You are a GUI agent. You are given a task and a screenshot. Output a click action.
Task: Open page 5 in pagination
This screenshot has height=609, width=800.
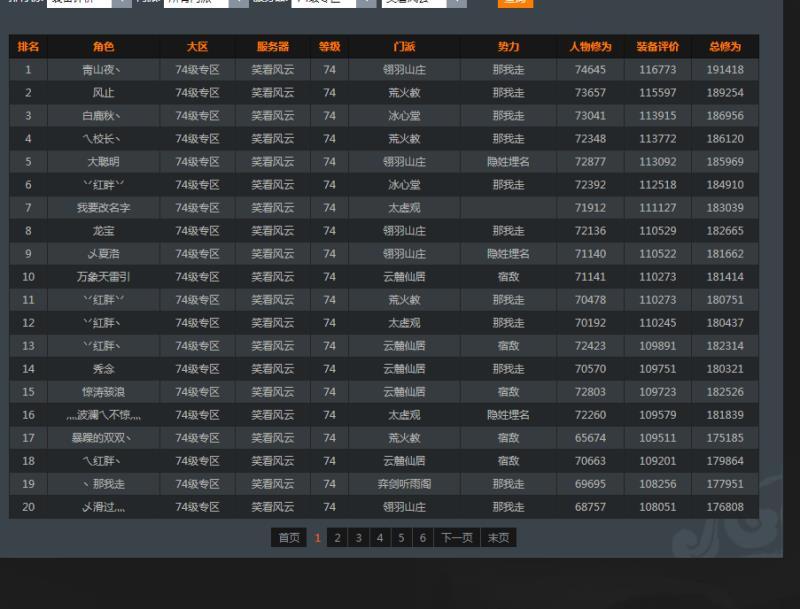(402, 538)
